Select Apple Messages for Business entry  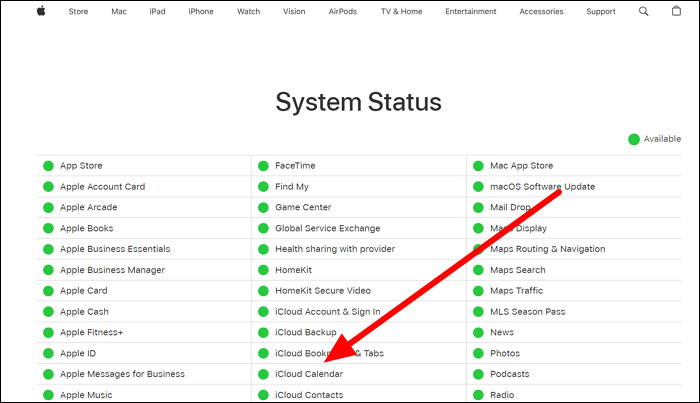click(x=122, y=374)
